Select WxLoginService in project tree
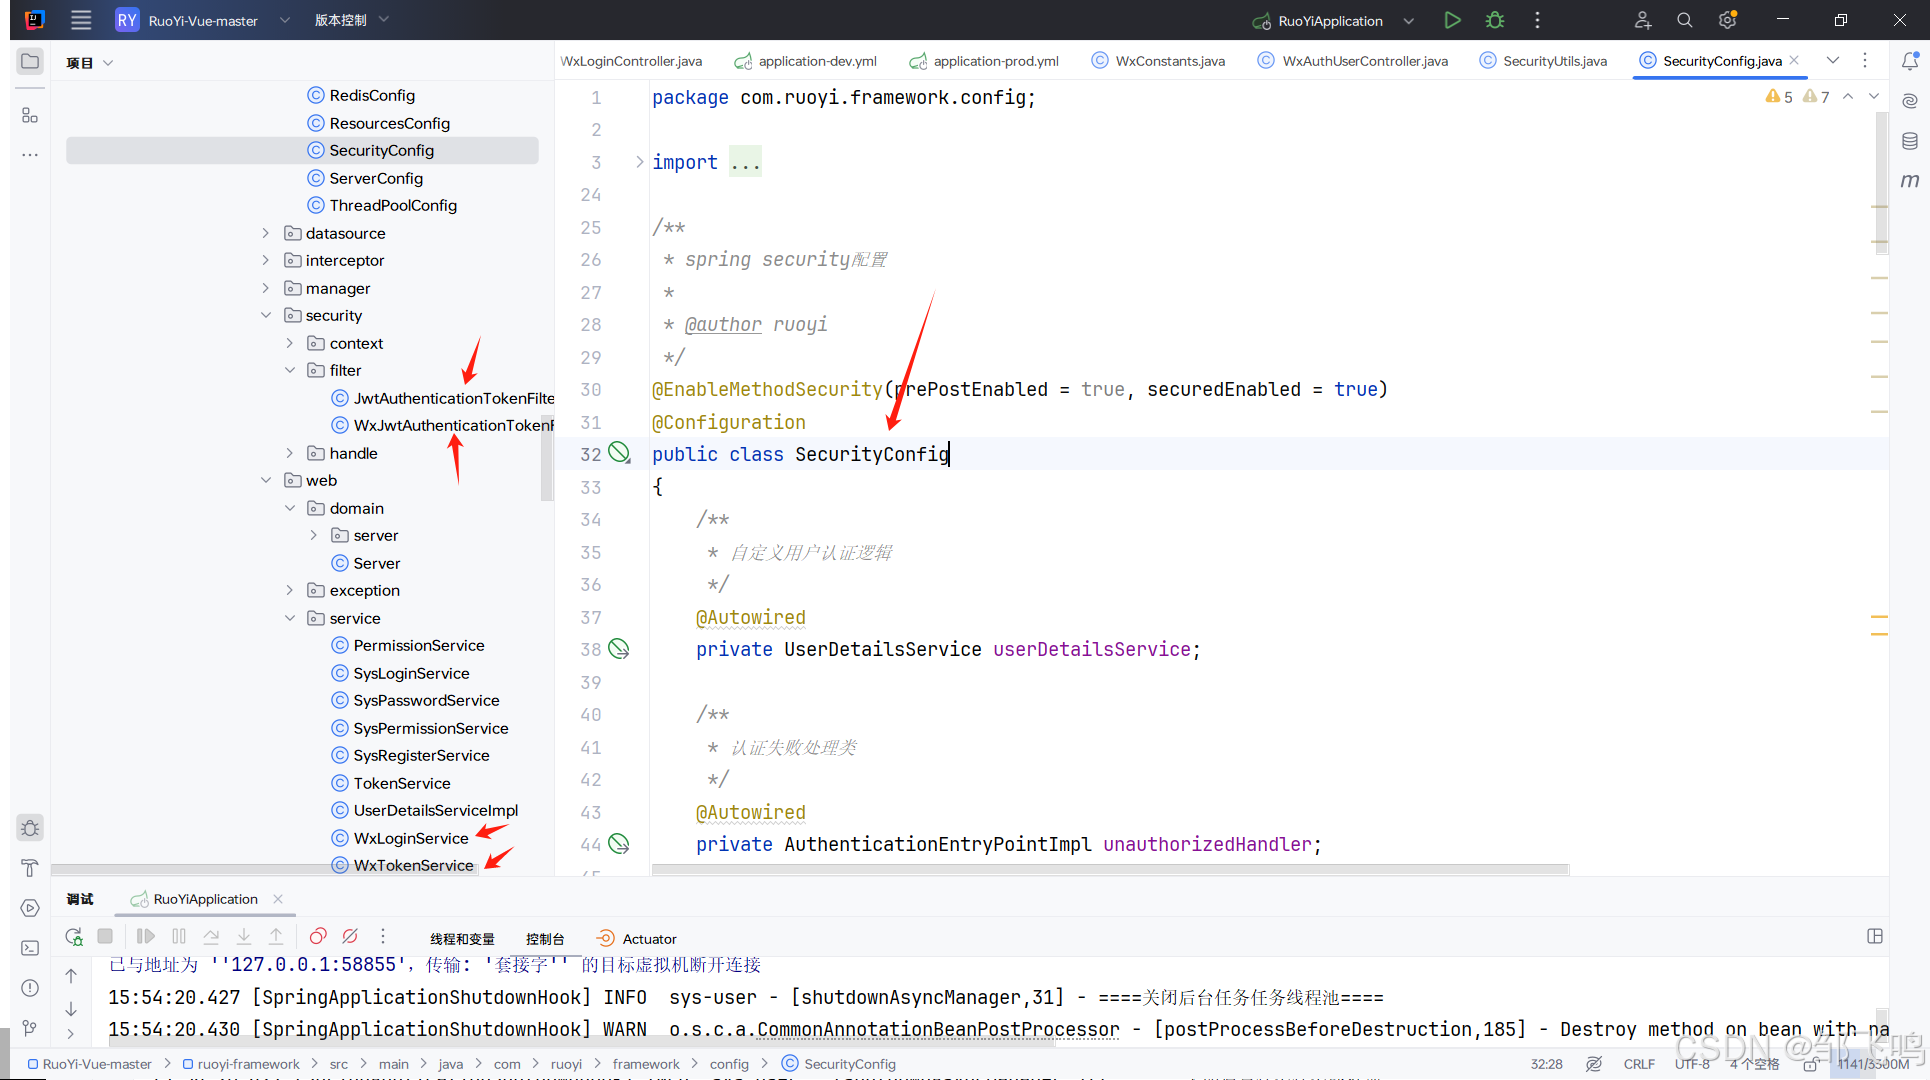Viewport: 1930px width, 1080px height. point(411,838)
